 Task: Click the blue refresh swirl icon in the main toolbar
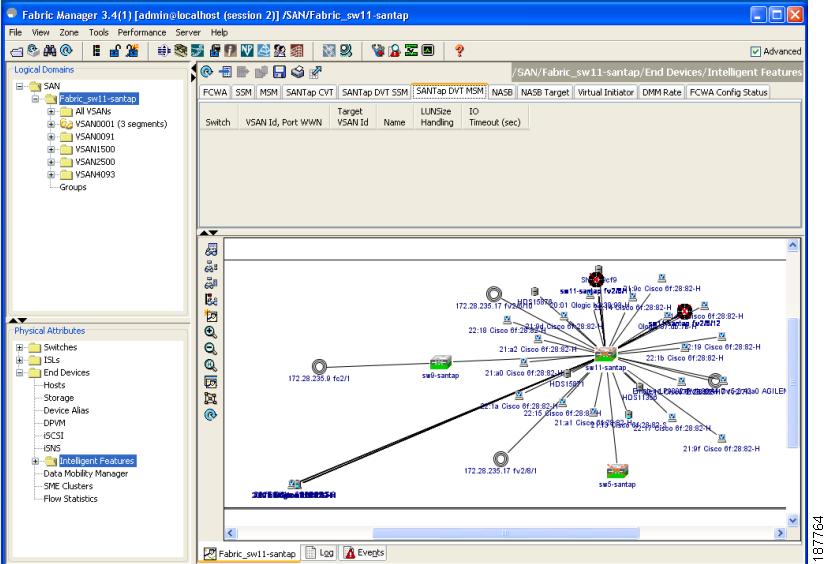66,51
